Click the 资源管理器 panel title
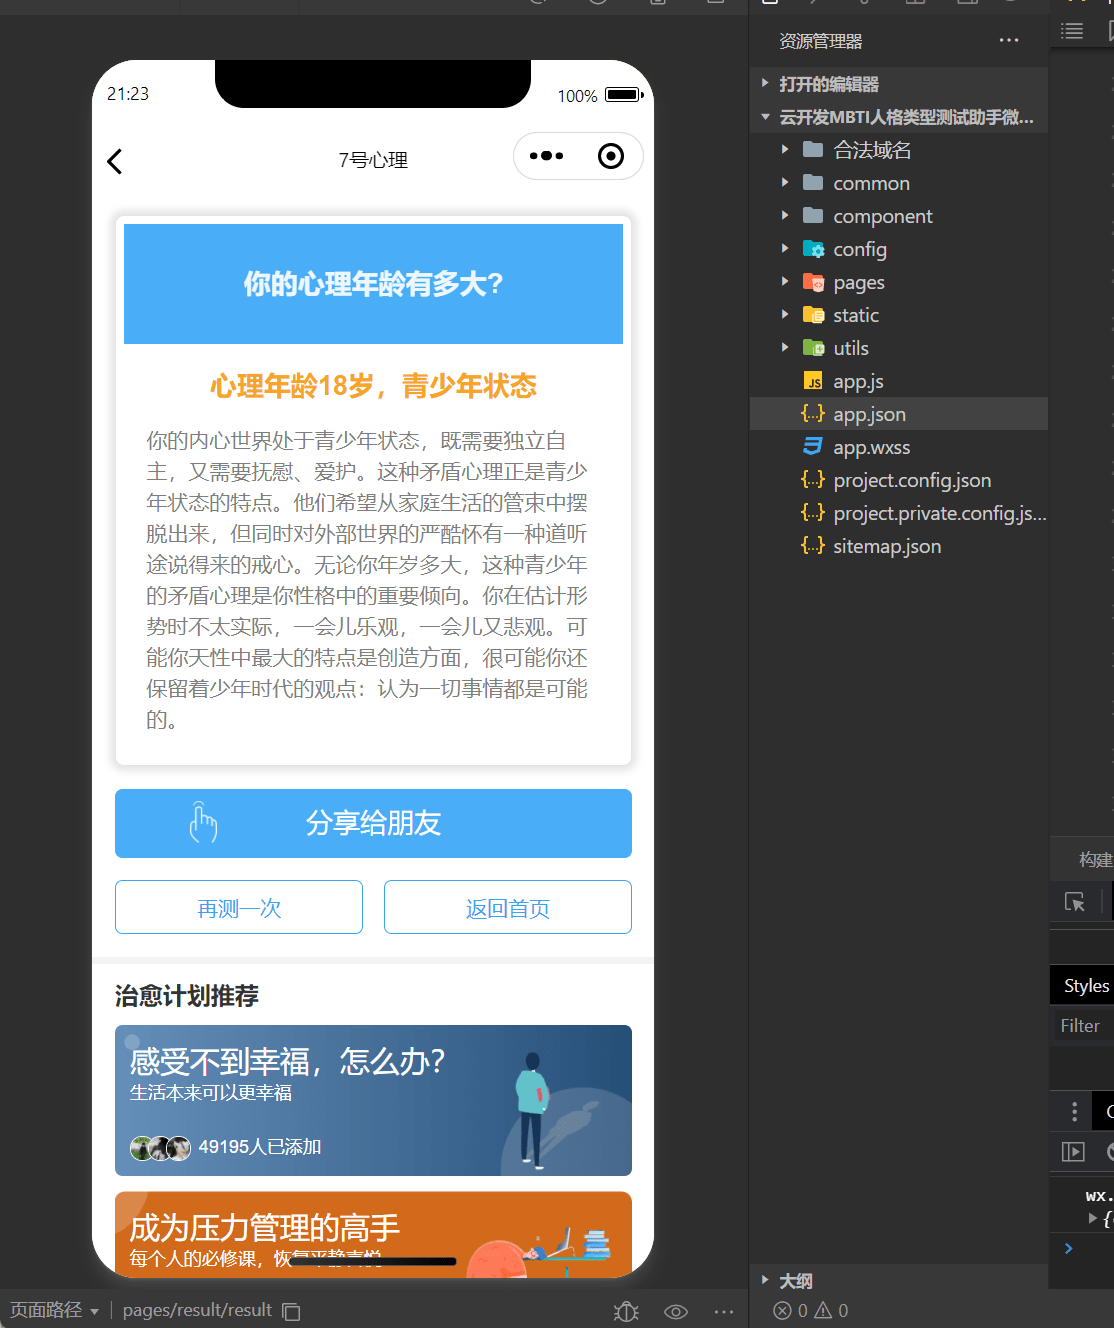 pyautogui.click(x=820, y=41)
